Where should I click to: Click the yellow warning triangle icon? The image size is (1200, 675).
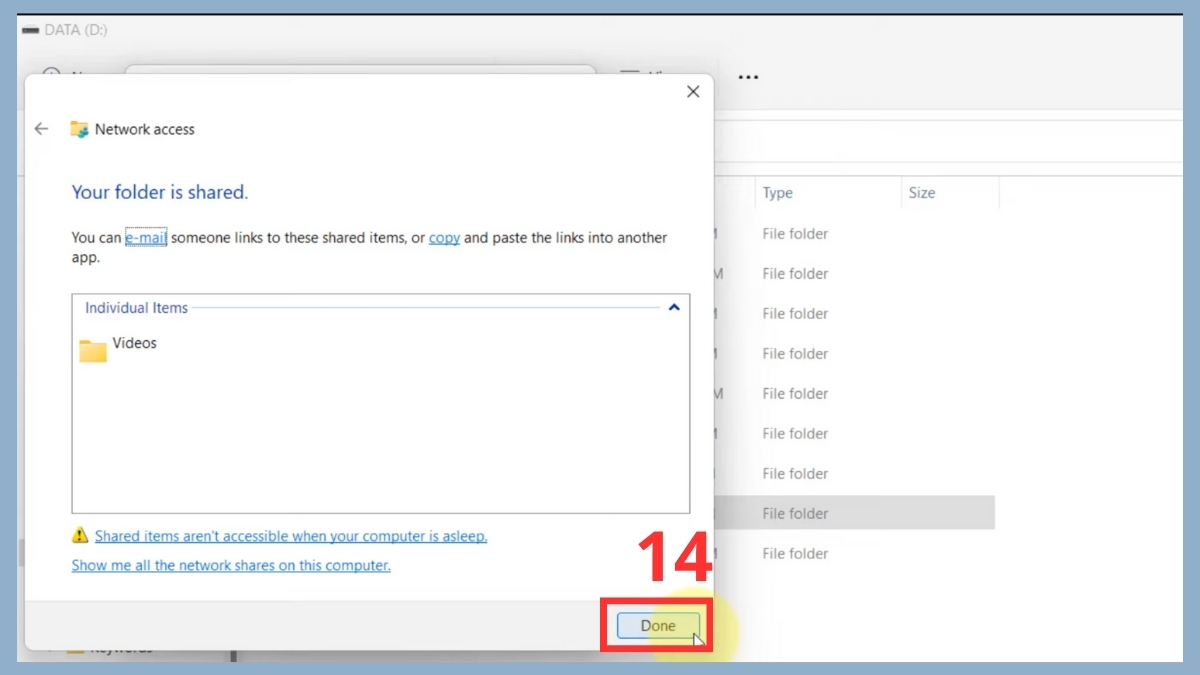(x=80, y=536)
